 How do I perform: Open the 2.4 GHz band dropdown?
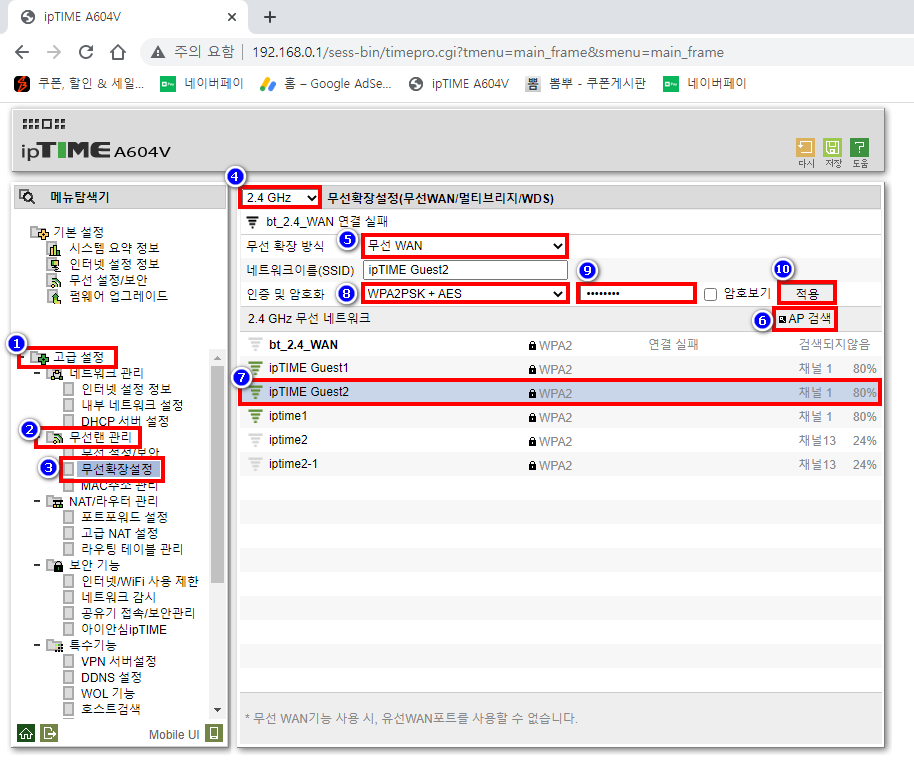click(x=280, y=198)
